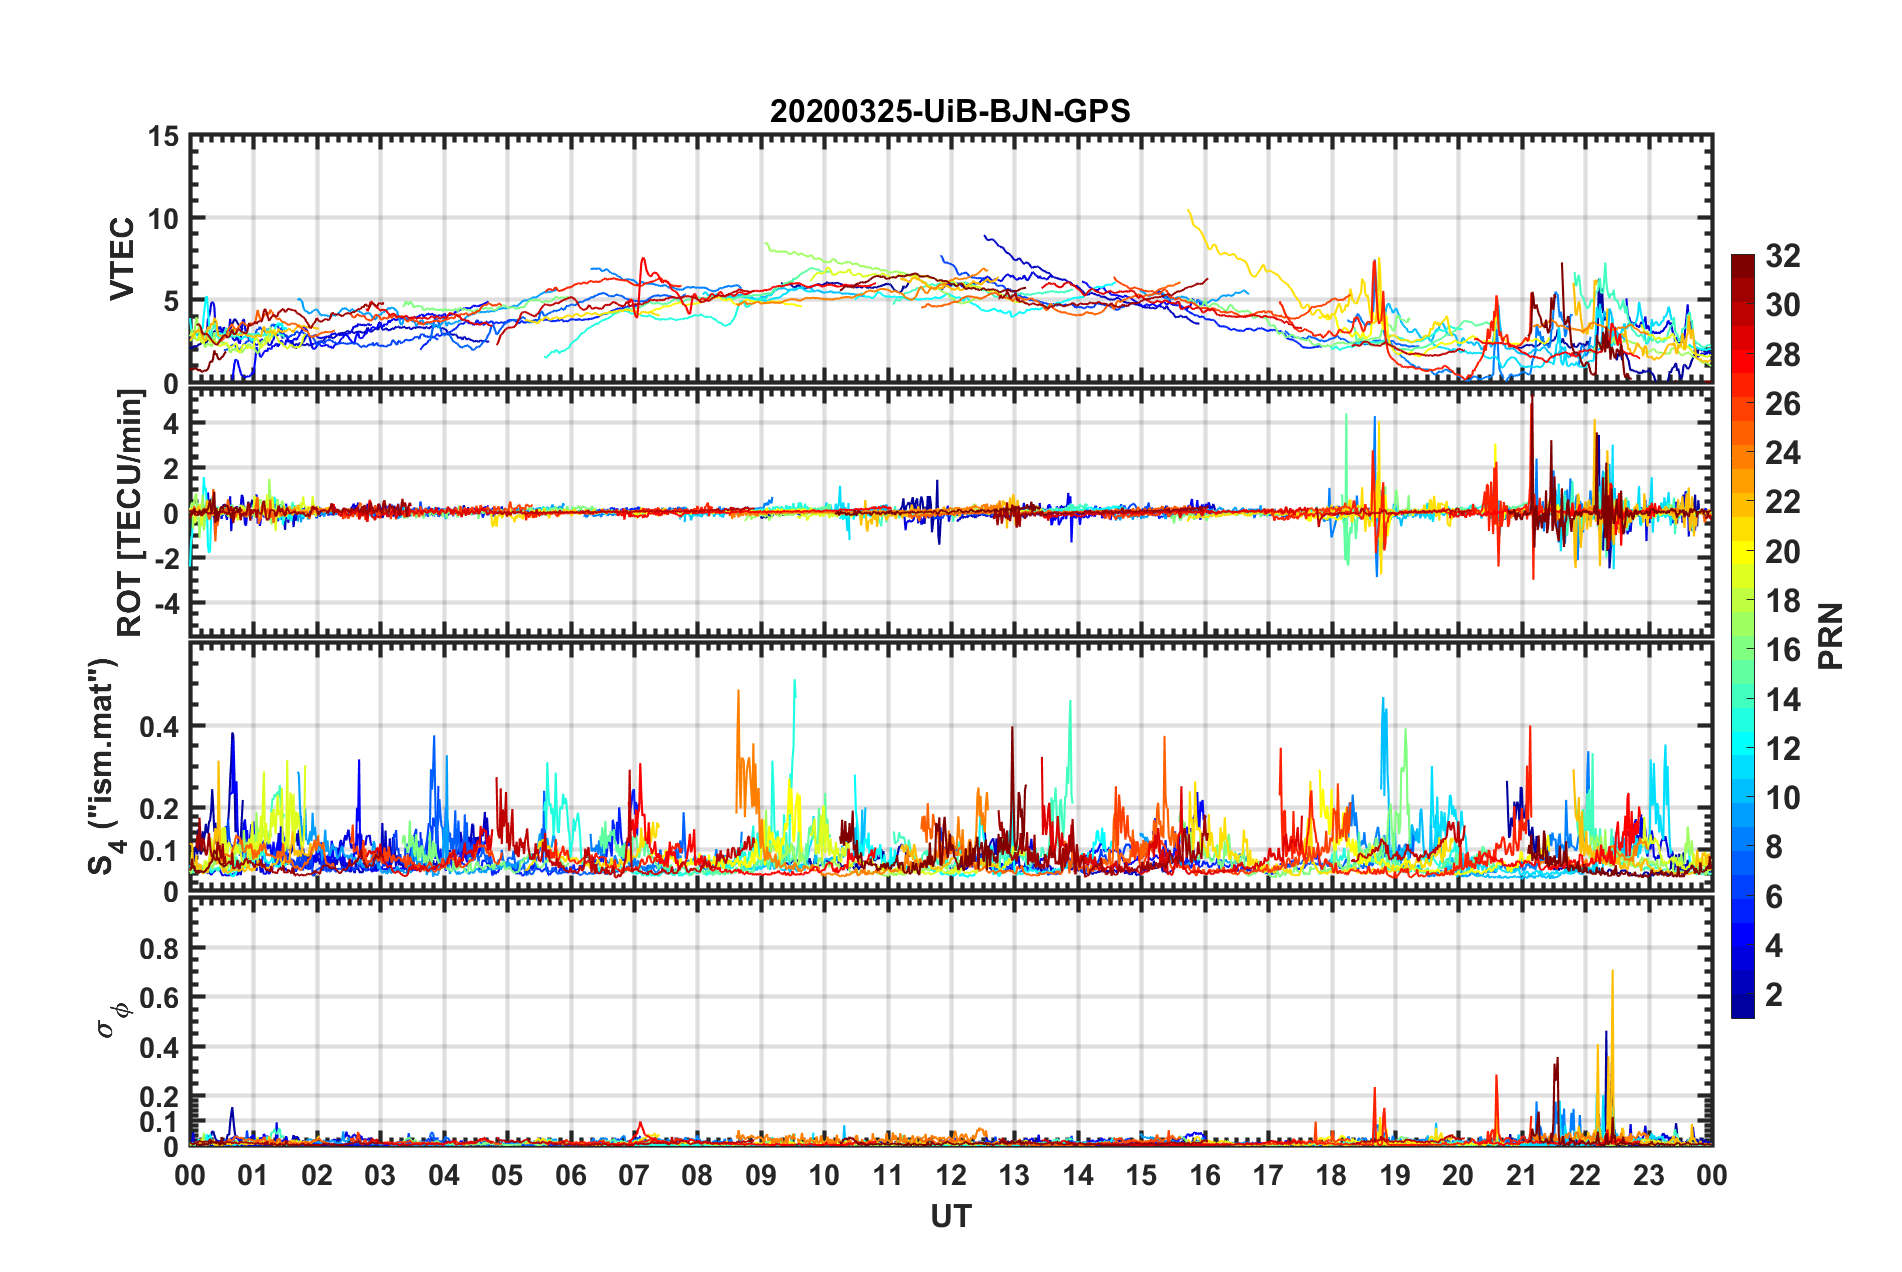
Task: Click tick label 16 on the PRN colorbar
Action: [1783, 650]
